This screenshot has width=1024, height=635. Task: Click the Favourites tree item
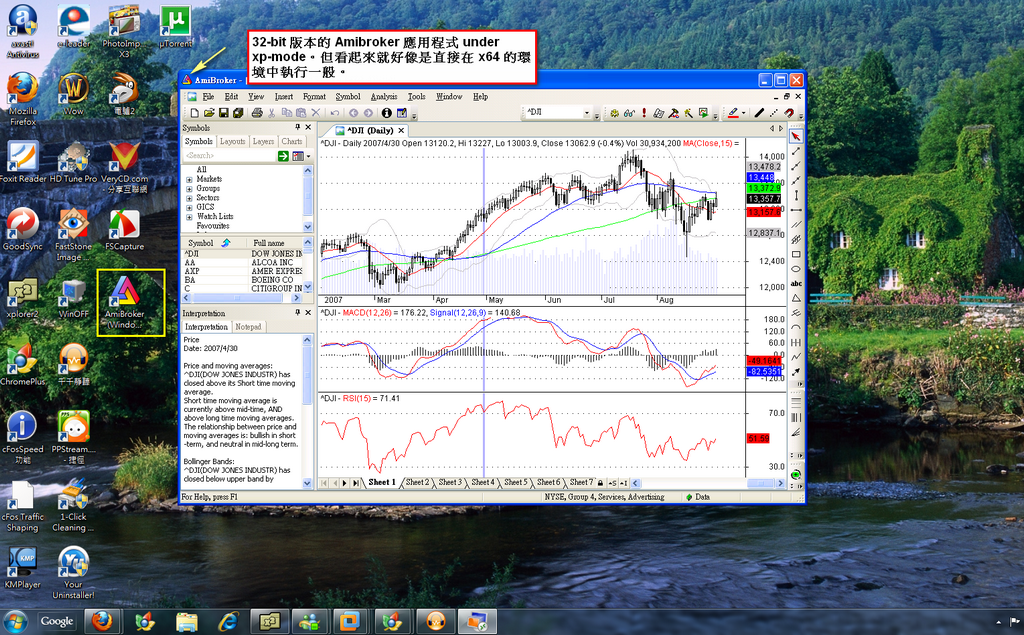tap(213, 225)
